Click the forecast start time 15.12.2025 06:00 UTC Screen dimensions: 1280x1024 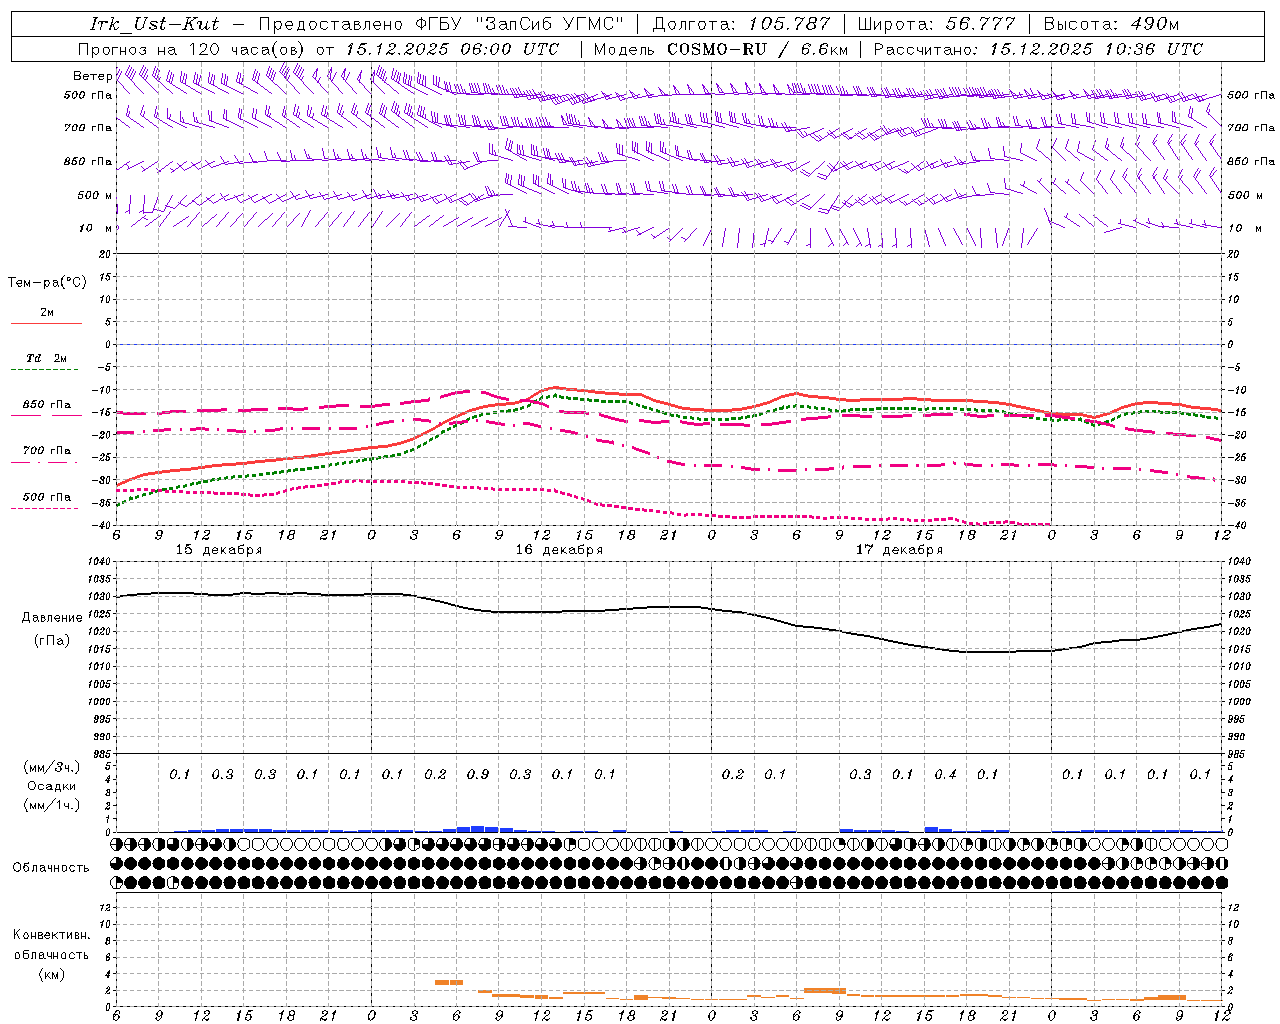click(452, 49)
